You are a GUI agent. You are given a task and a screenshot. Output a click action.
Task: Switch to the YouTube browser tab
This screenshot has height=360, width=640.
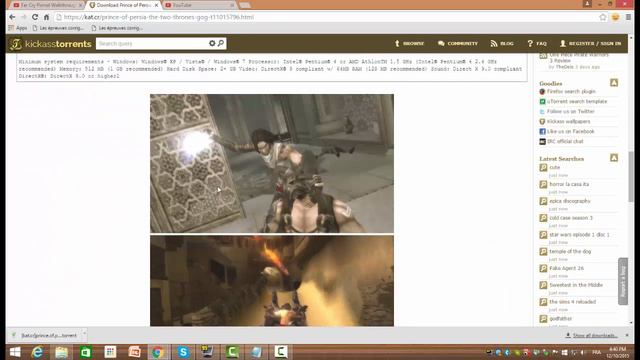(200, 5)
